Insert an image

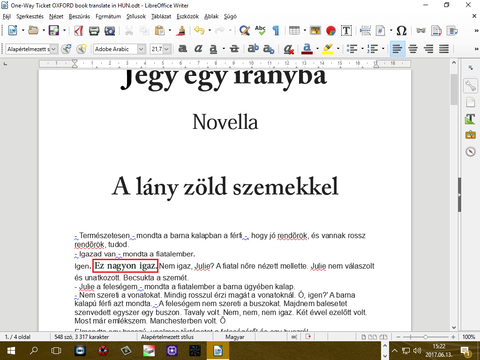click(315, 31)
